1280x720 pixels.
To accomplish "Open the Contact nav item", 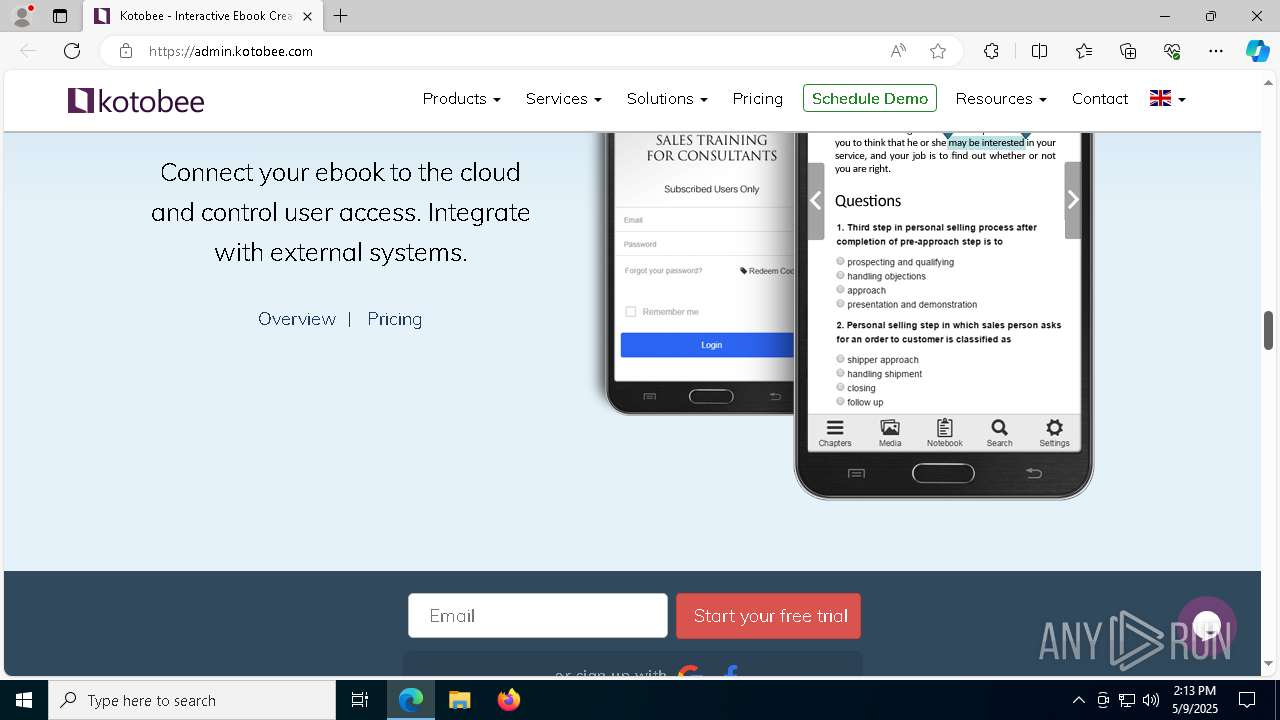I will tap(1100, 98).
